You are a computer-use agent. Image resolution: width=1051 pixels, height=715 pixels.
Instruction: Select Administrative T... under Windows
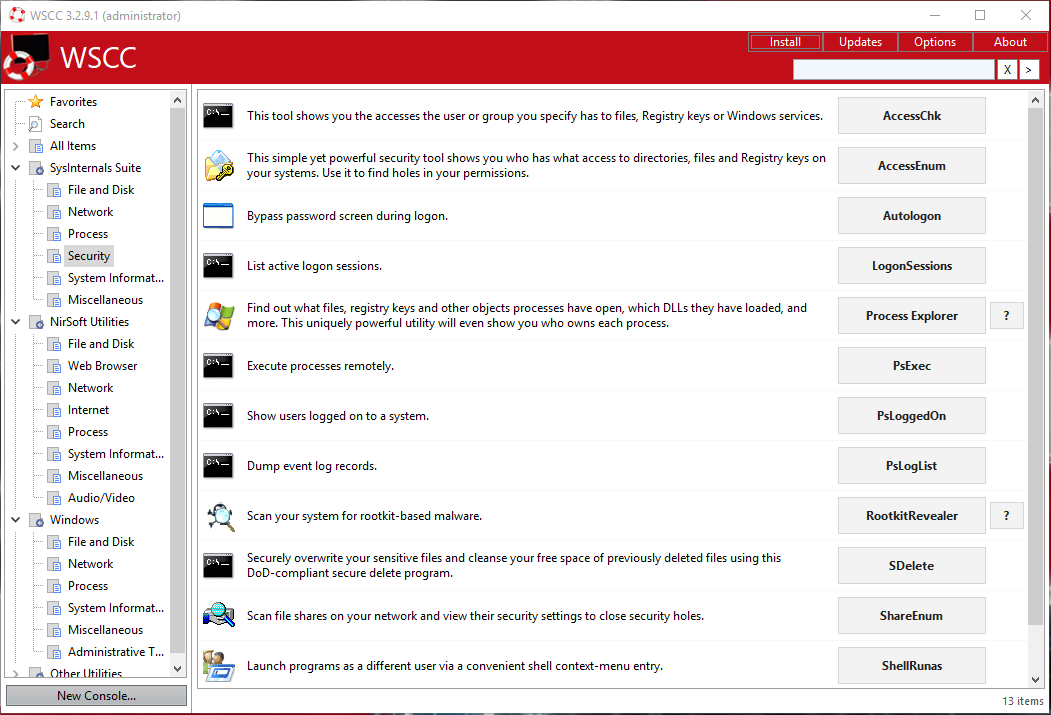click(116, 652)
